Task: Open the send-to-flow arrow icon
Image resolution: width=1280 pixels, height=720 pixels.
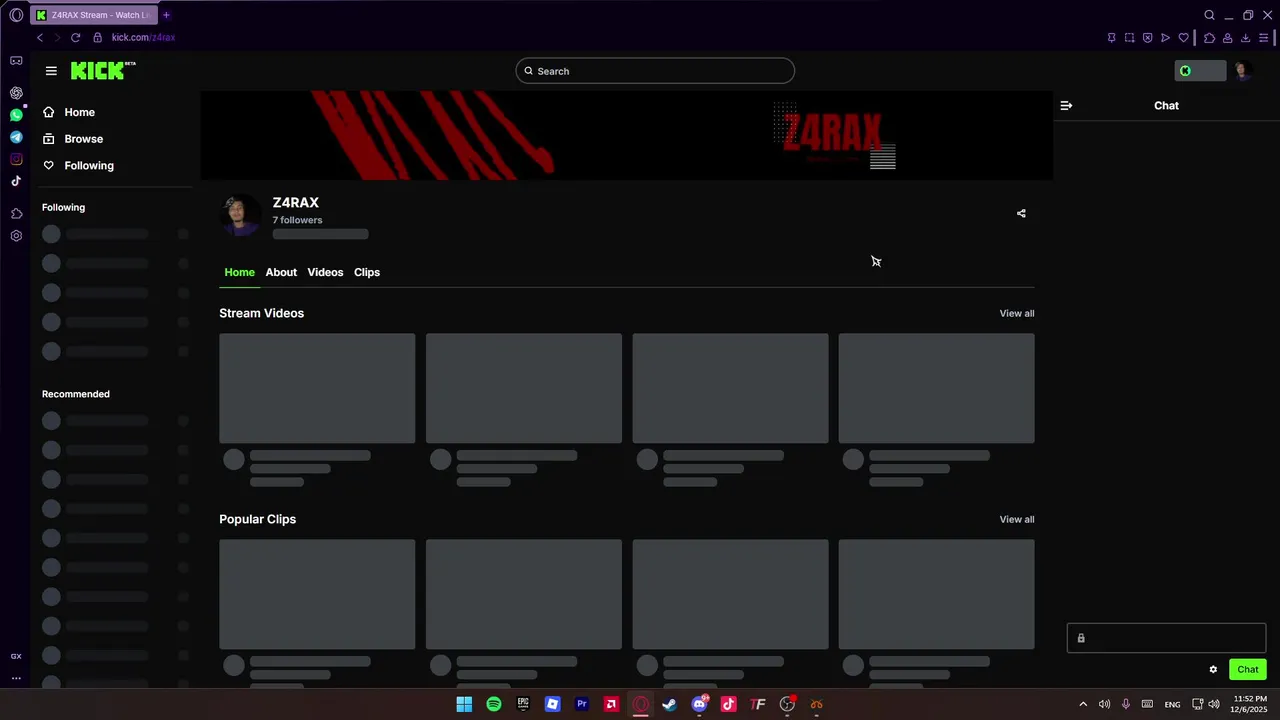Action: pyautogui.click(x=1165, y=38)
